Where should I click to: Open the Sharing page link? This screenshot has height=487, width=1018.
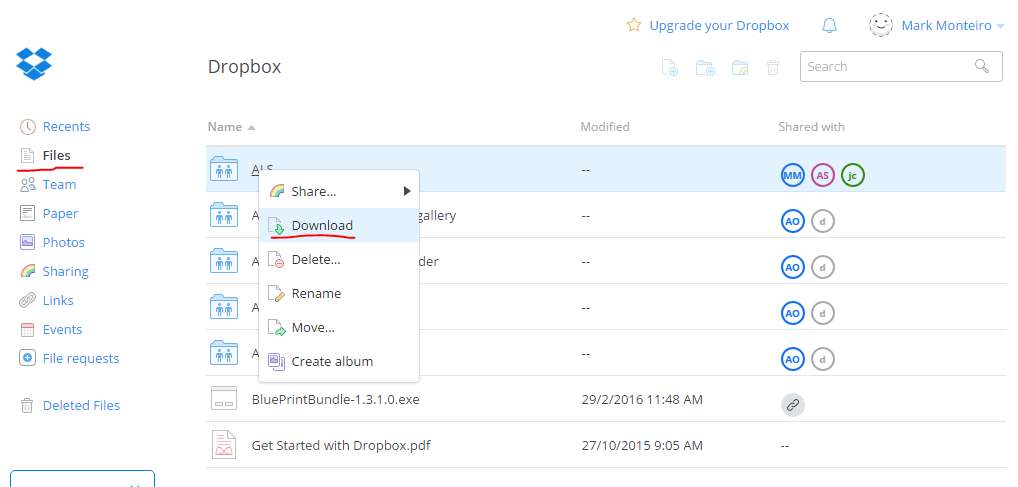click(x=66, y=271)
